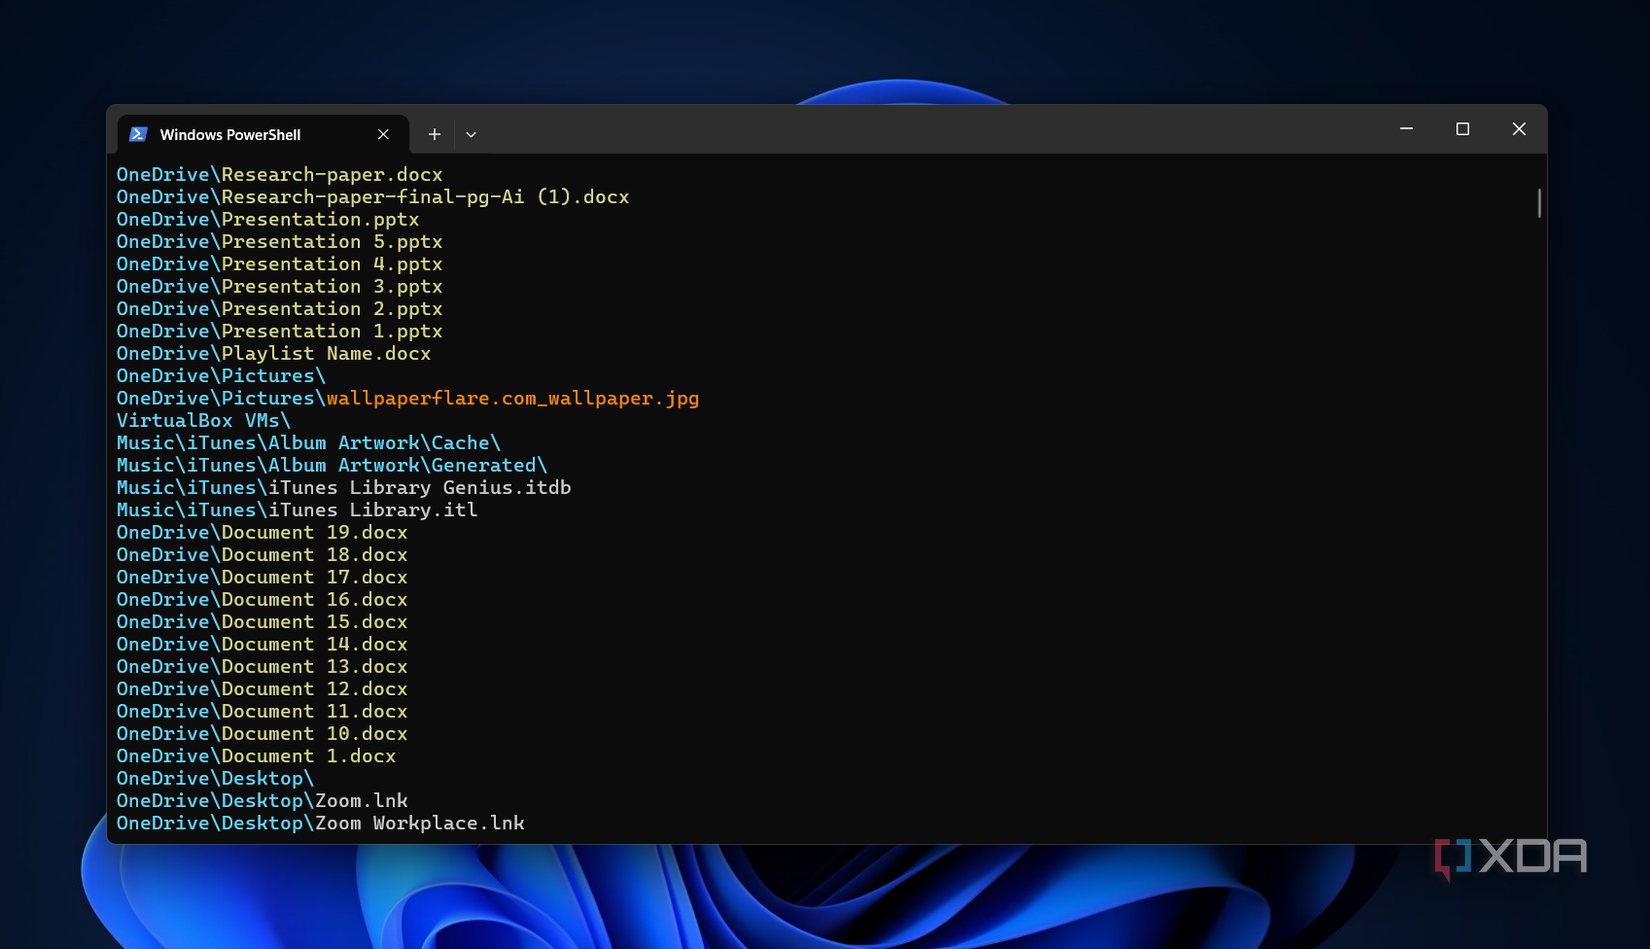Close the PowerShell window

(x=1519, y=129)
